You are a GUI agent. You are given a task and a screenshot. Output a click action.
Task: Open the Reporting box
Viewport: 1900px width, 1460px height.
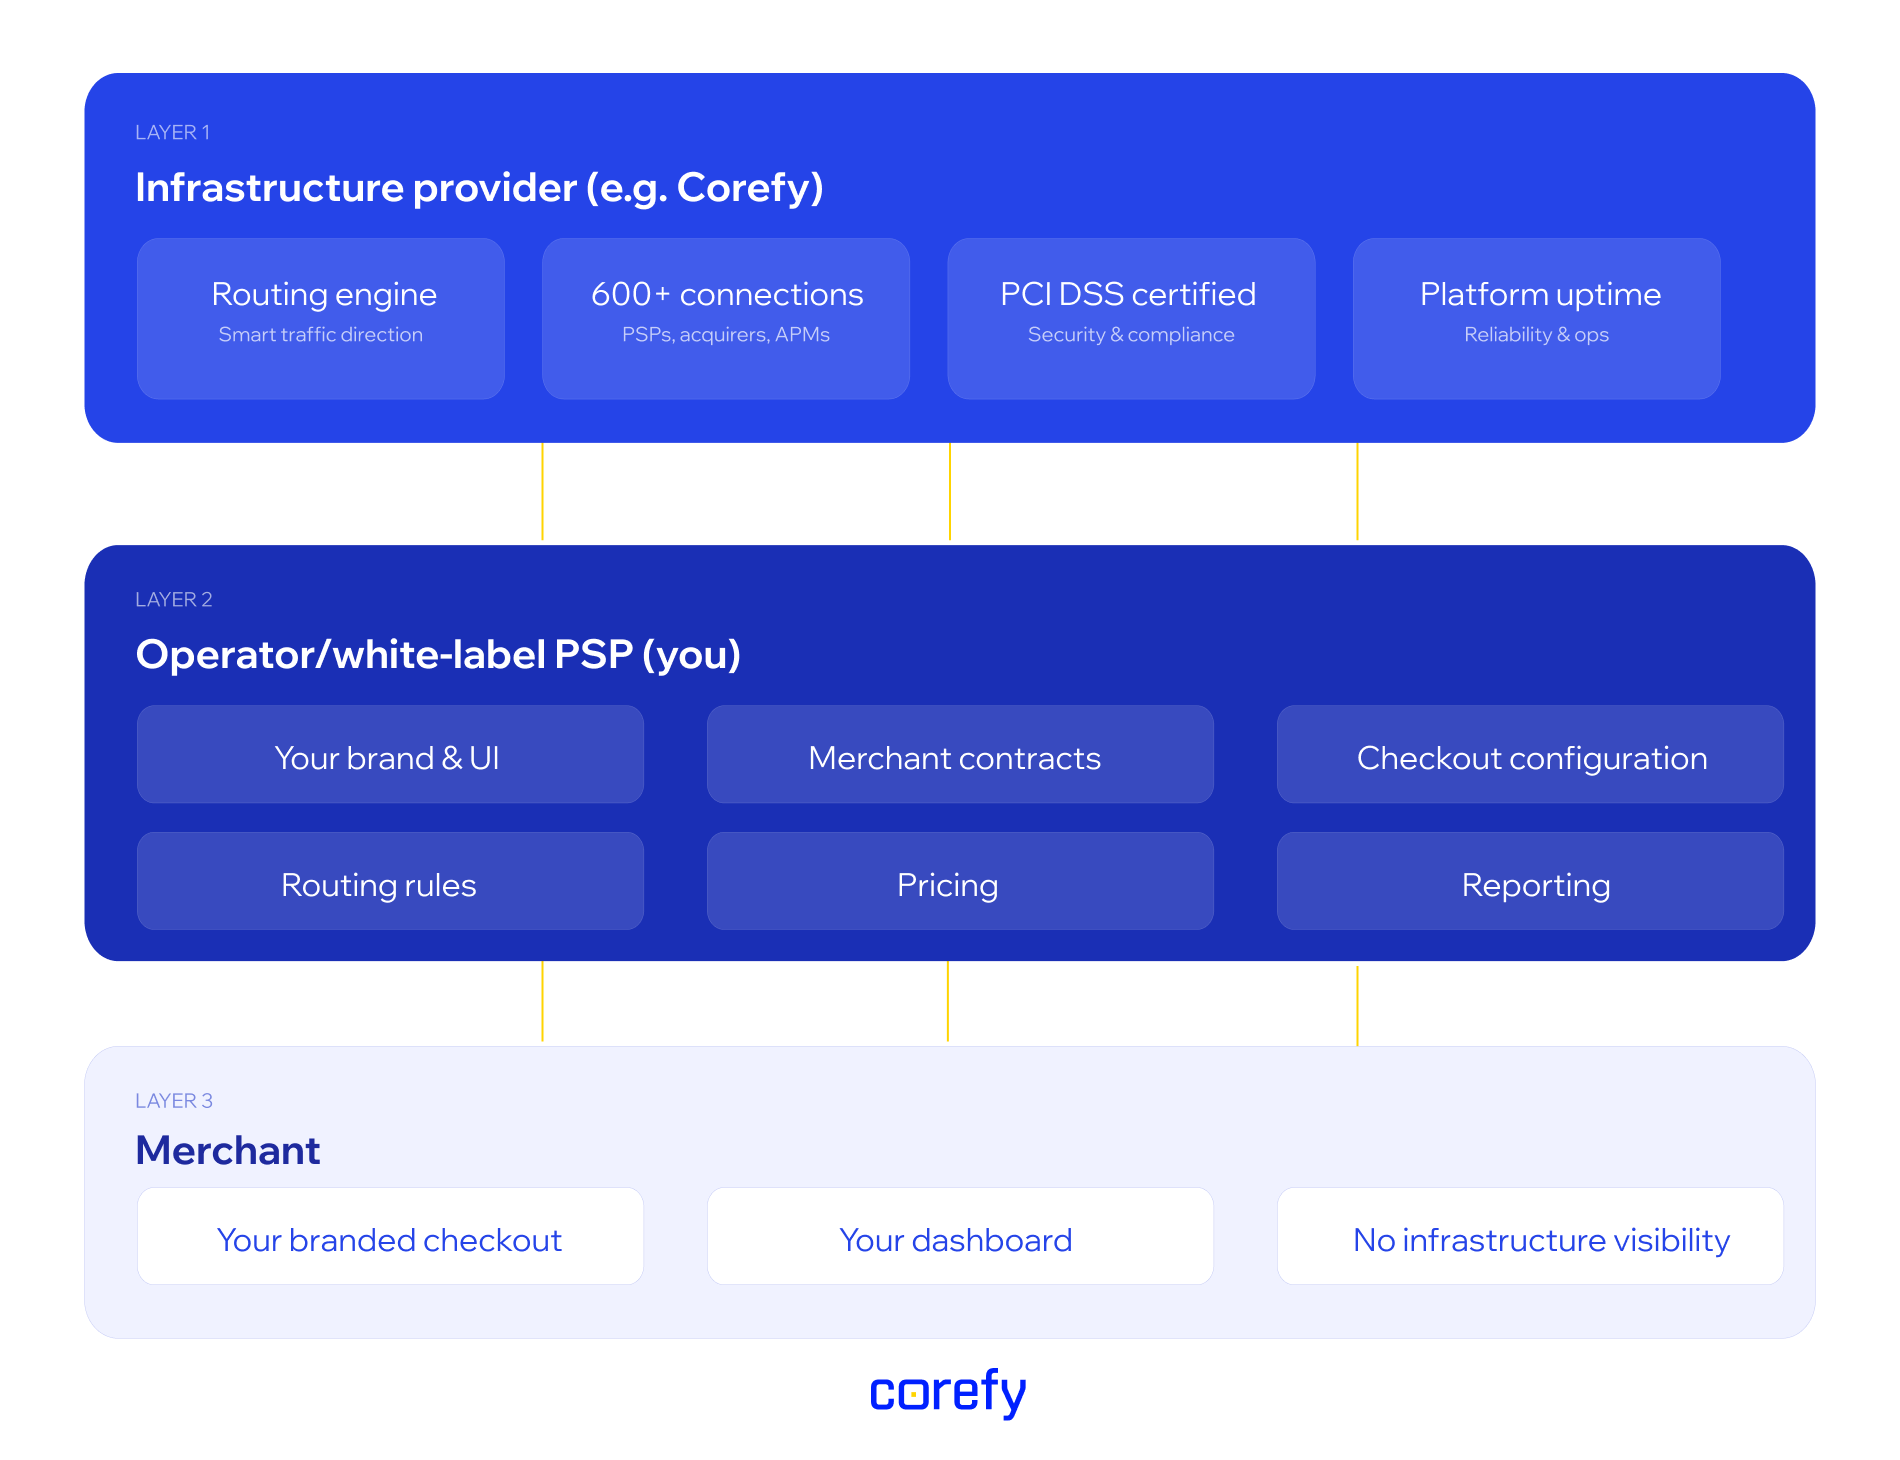pos(1530,882)
